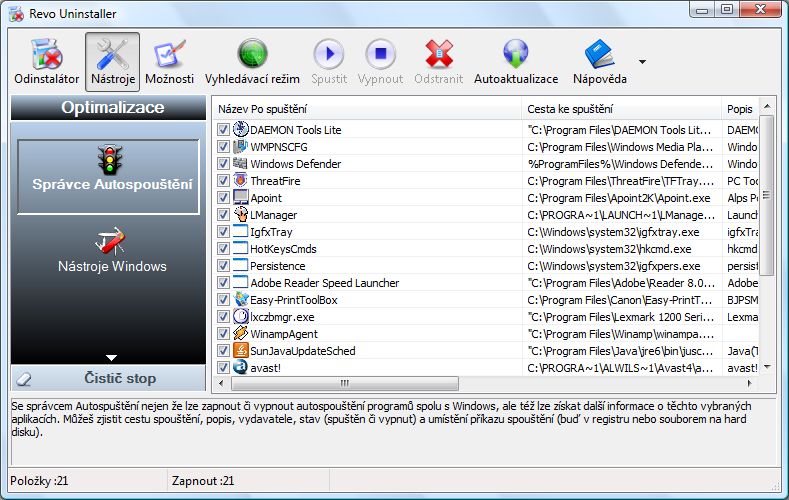The width and height of the screenshot is (789, 500).
Task: Click horizontal scroll left arrow
Action: click(x=221, y=383)
